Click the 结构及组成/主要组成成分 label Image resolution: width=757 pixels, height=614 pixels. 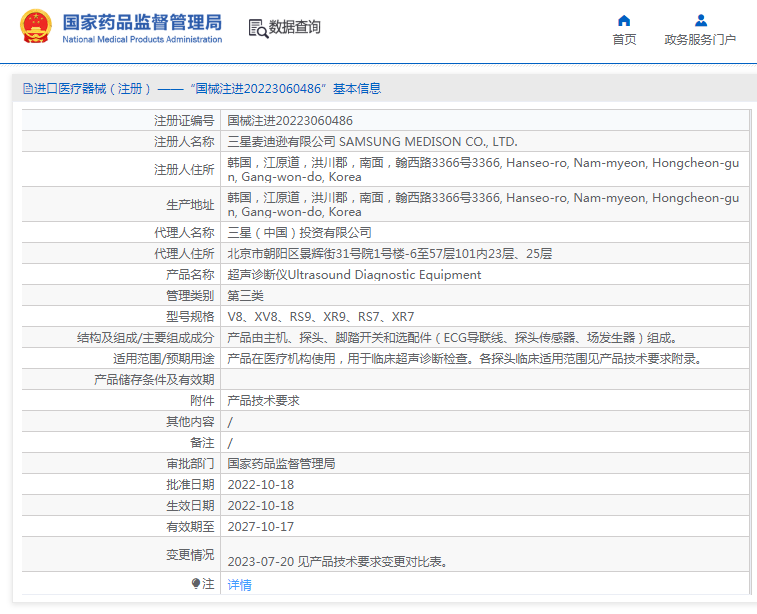[x=145, y=337]
